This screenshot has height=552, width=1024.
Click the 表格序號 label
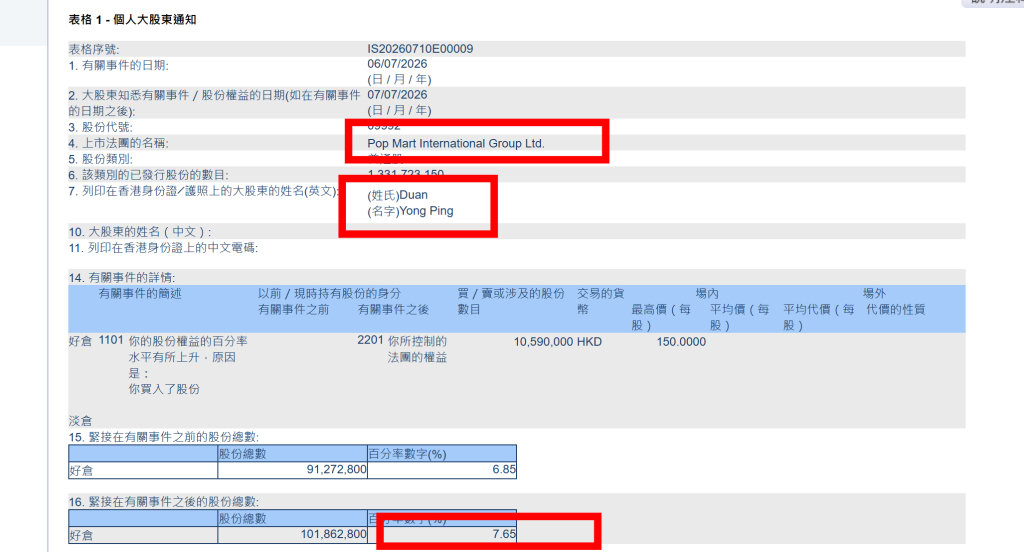coord(94,50)
